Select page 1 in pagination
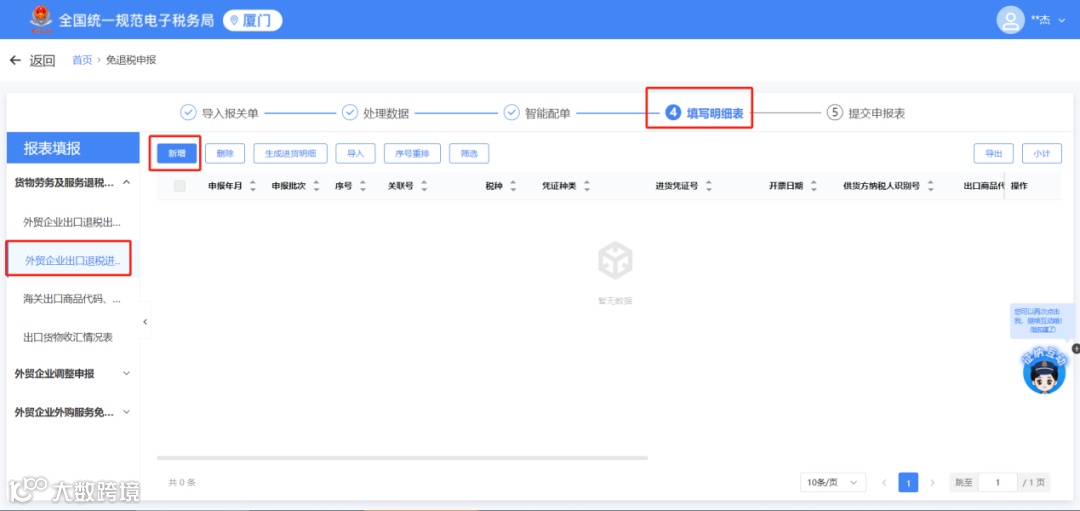The image size is (1080, 511). pos(908,483)
